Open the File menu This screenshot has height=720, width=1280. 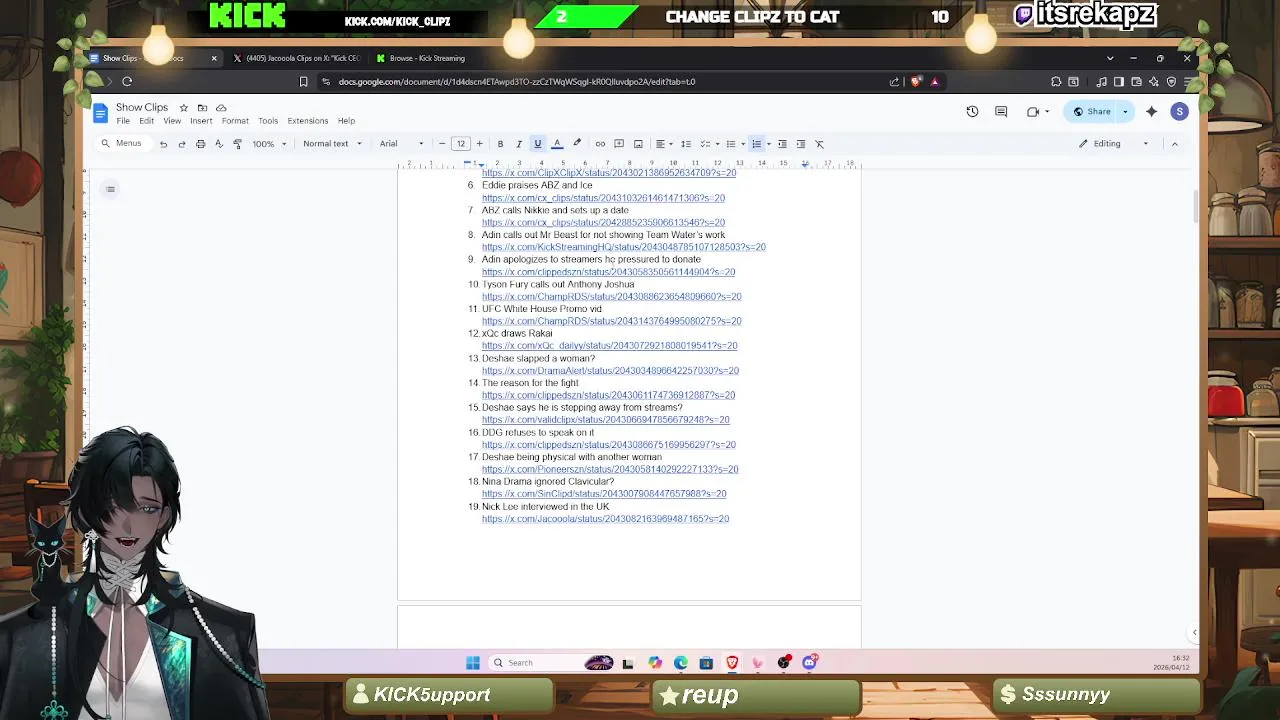coord(123,121)
